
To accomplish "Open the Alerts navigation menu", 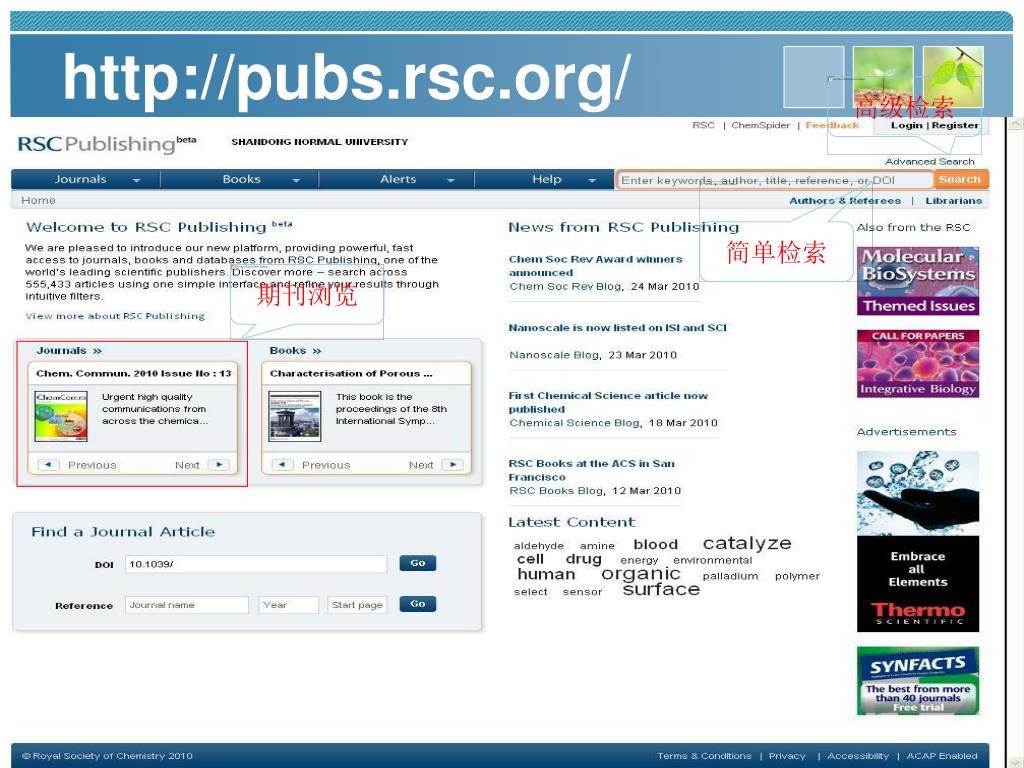I will click(398, 179).
